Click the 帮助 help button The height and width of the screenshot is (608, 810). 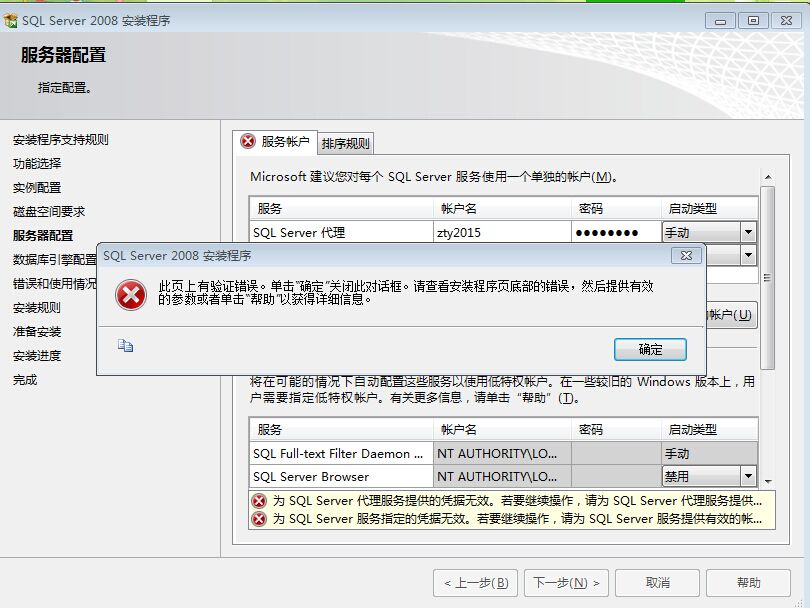748,583
